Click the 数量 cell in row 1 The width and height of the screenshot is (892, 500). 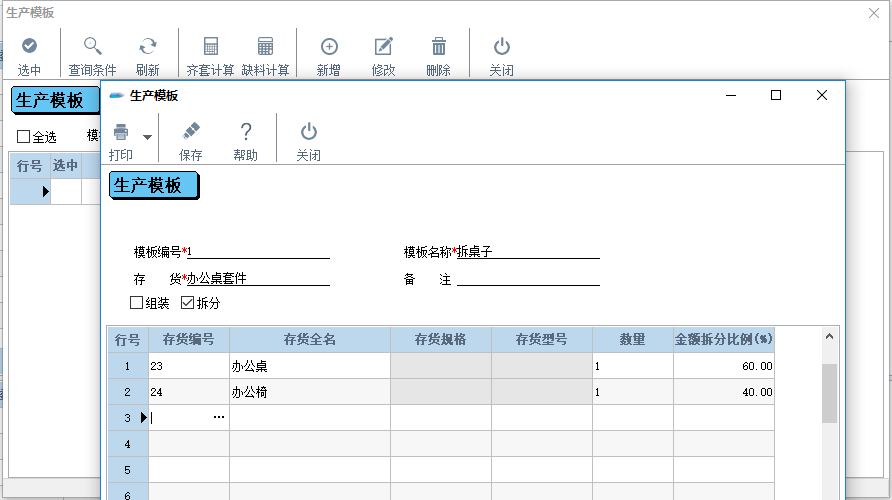click(x=633, y=366)
